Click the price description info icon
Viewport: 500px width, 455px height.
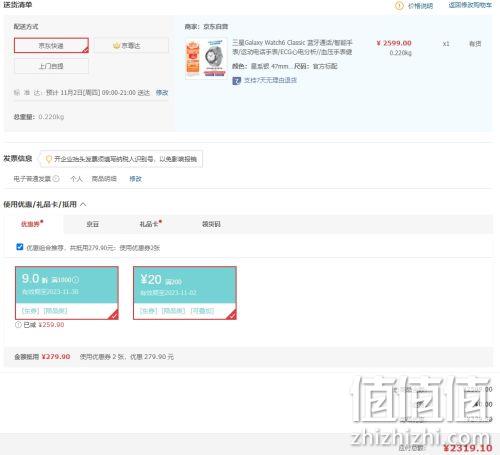(x=399, y=6)
